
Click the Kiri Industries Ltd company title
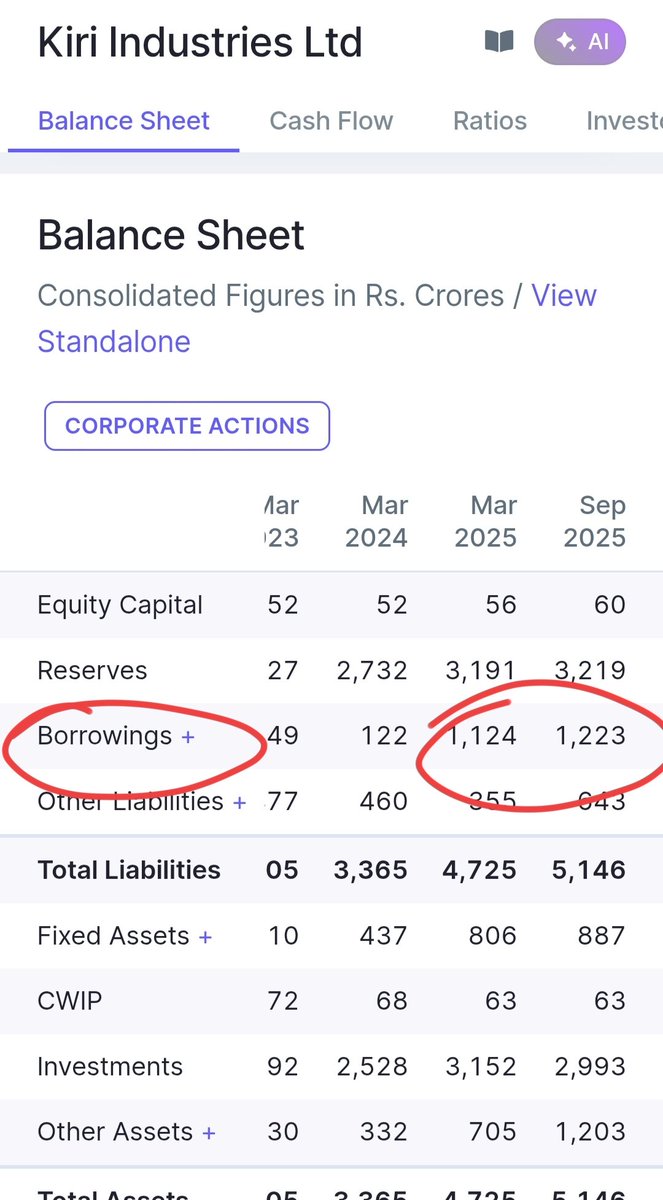click(200, 42)
